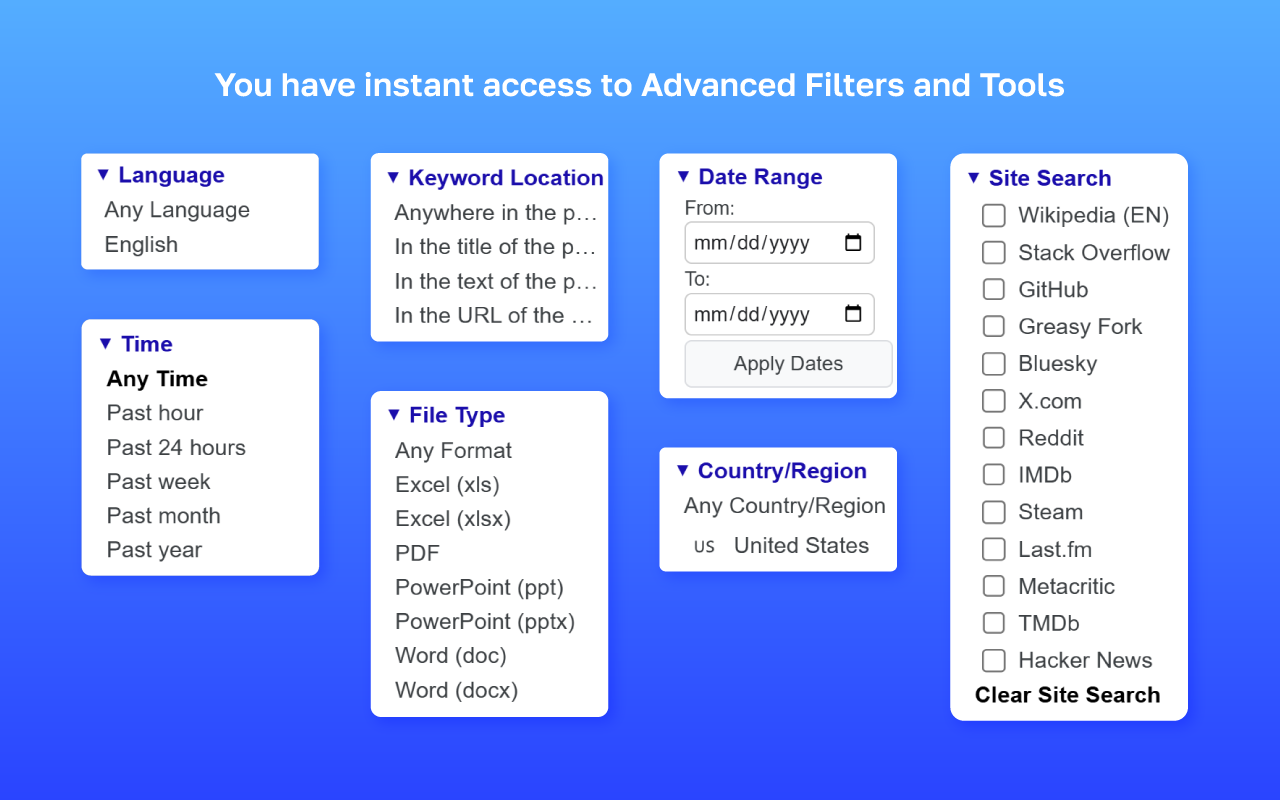Select Past 24 hours time filter

[x=176, y=447]
